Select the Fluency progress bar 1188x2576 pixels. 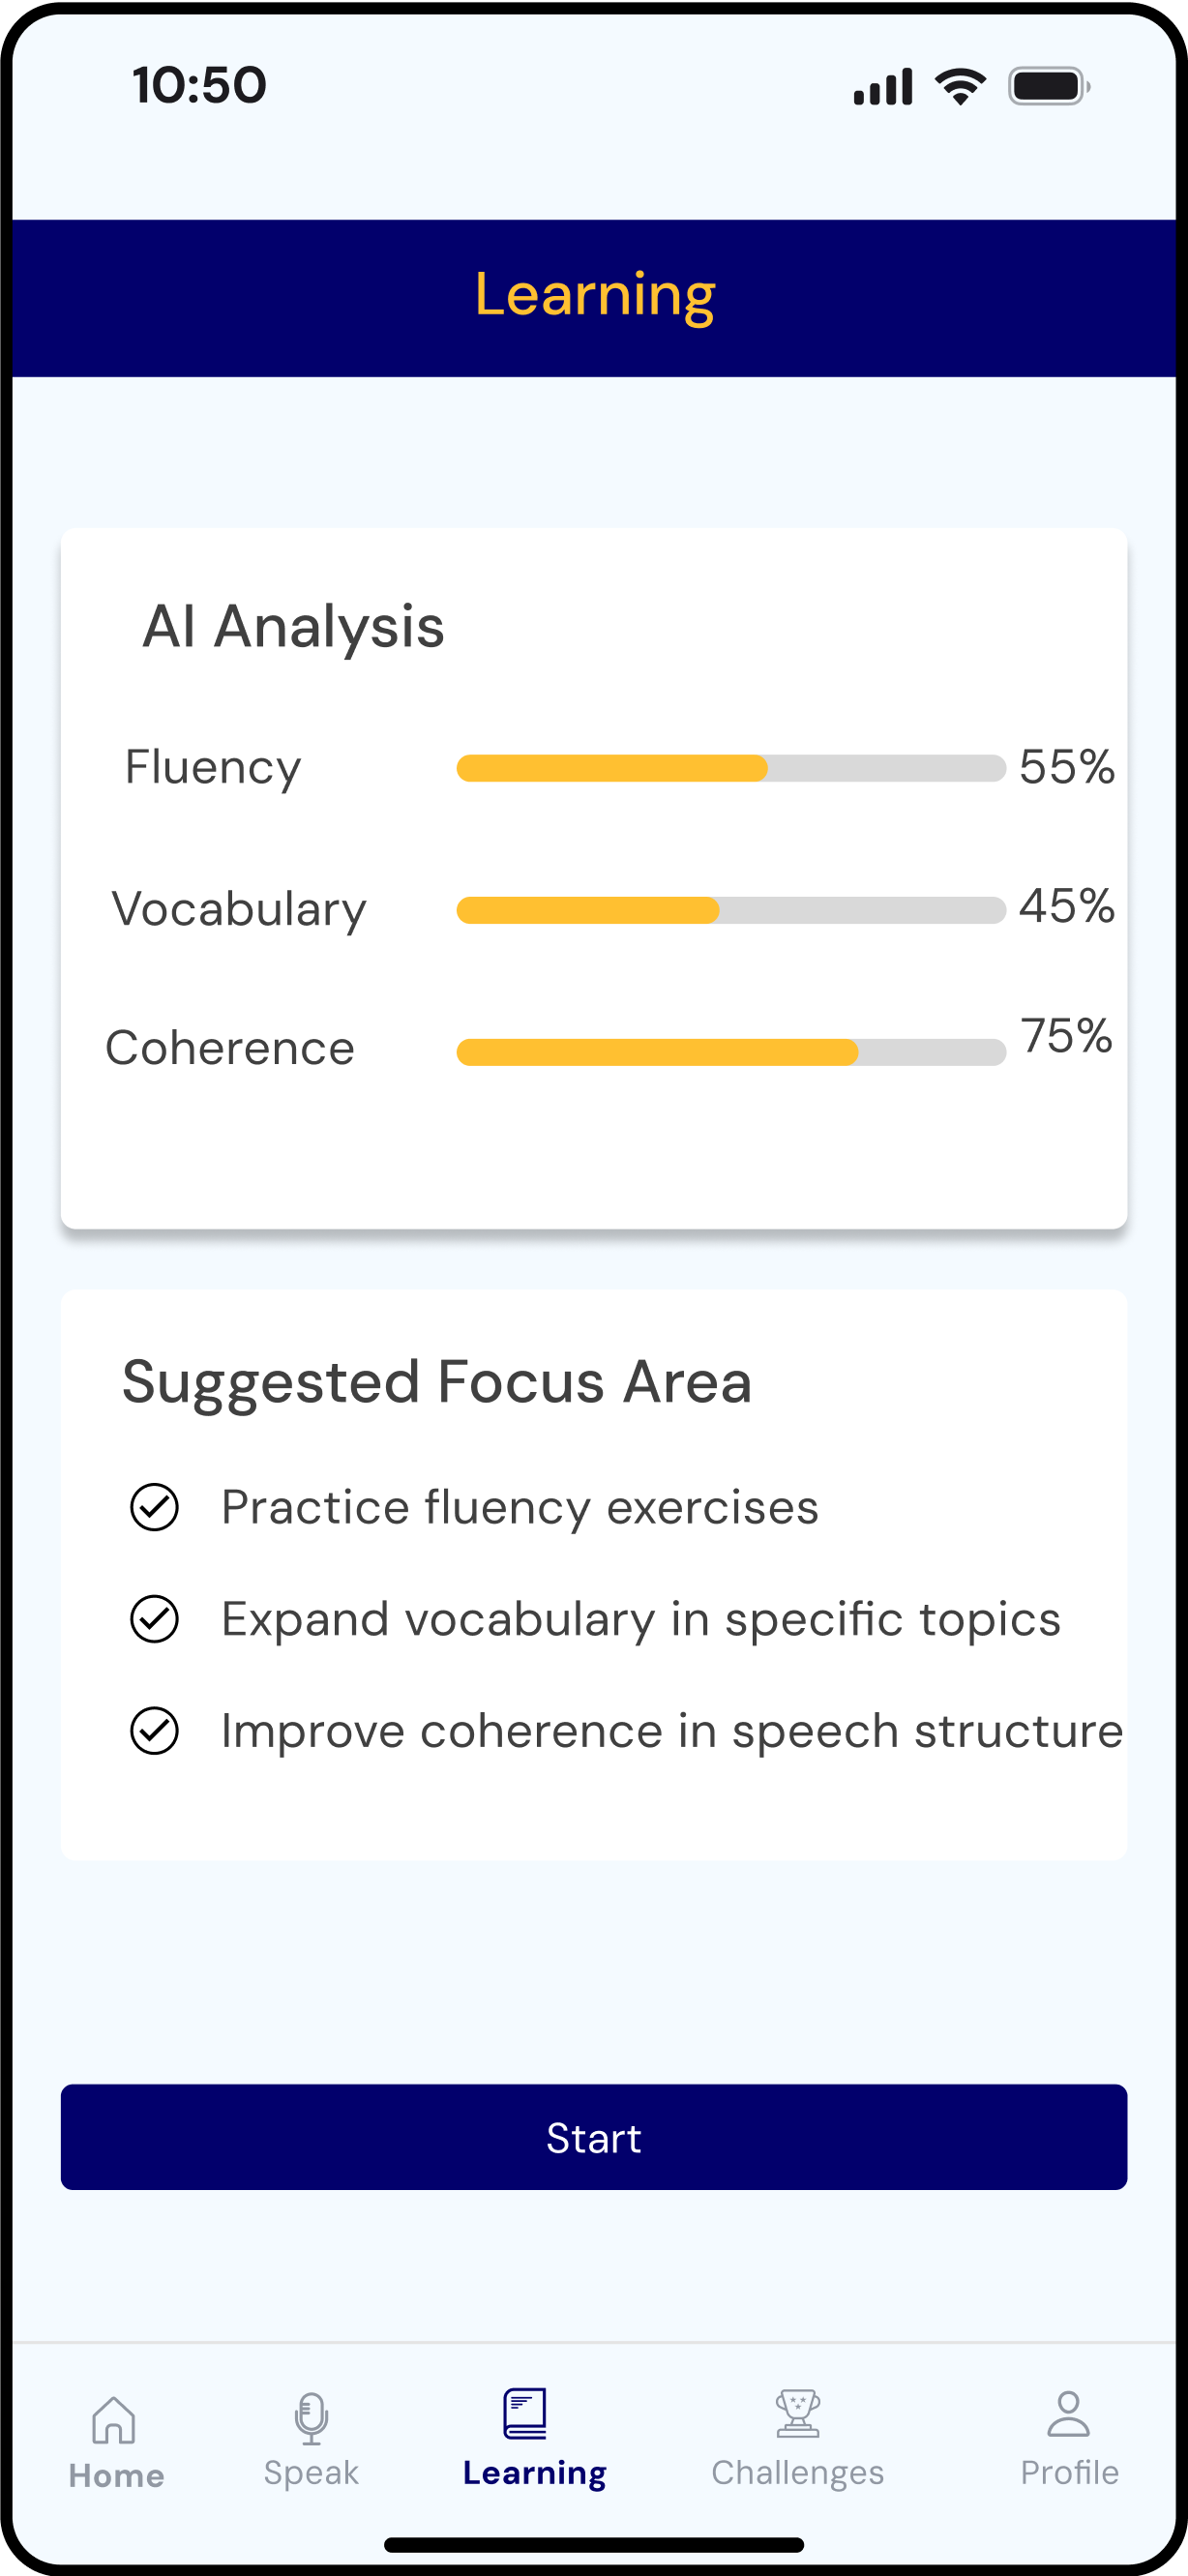tap(731, 768)
